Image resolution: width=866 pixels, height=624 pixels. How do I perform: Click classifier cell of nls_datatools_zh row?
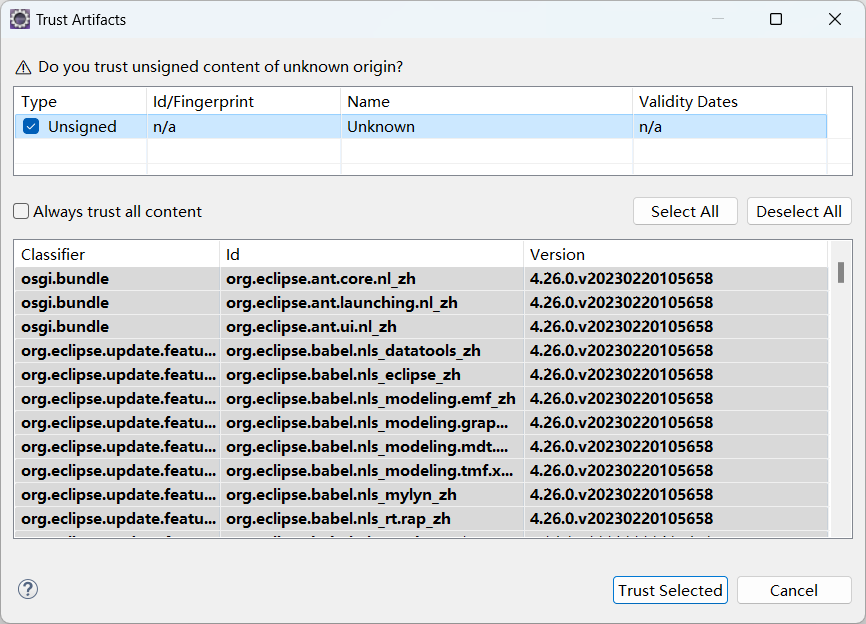118,351
